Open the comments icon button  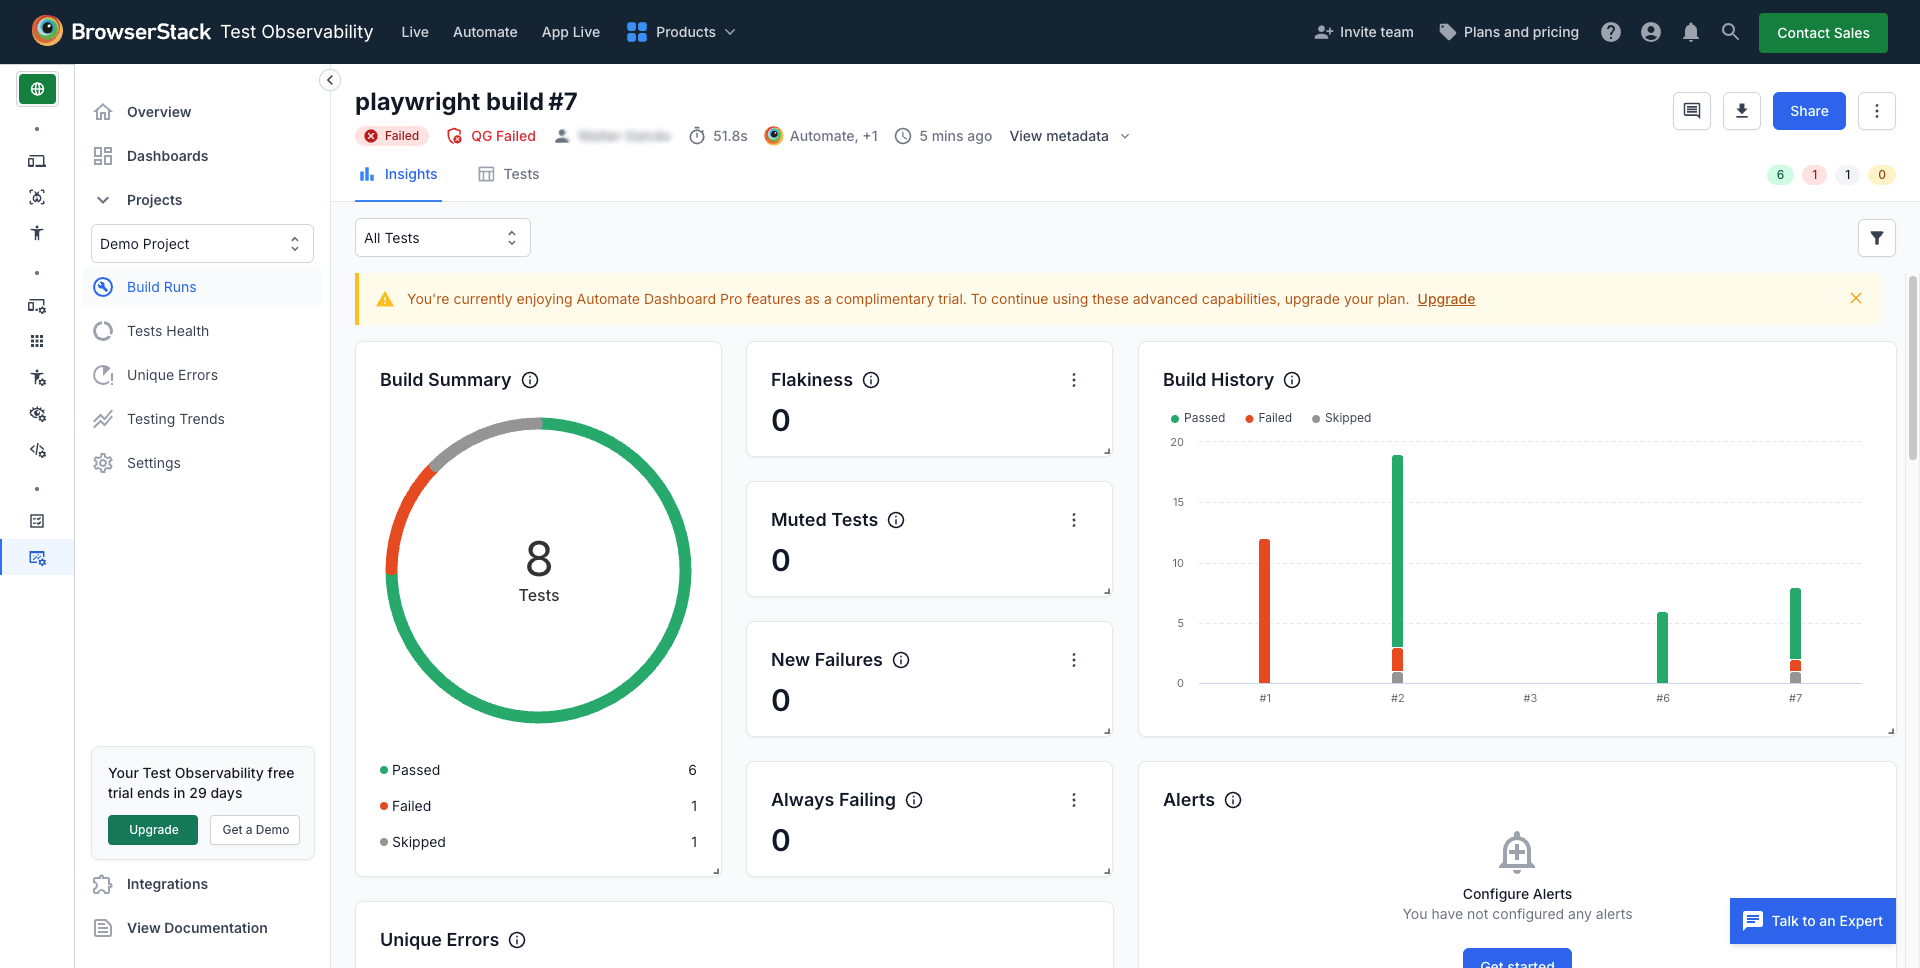coord(1691,111)
